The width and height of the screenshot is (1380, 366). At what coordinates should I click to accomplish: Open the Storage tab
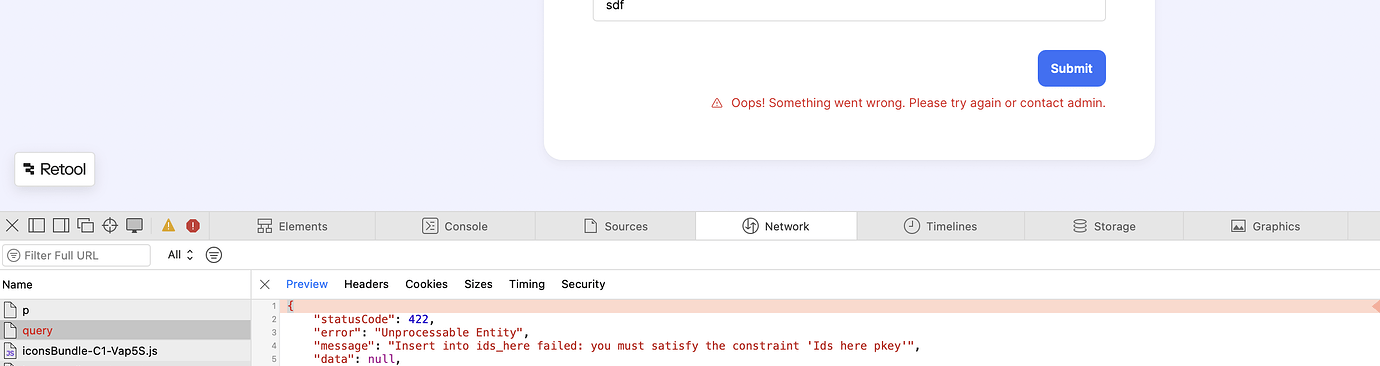coord(1104,226)
